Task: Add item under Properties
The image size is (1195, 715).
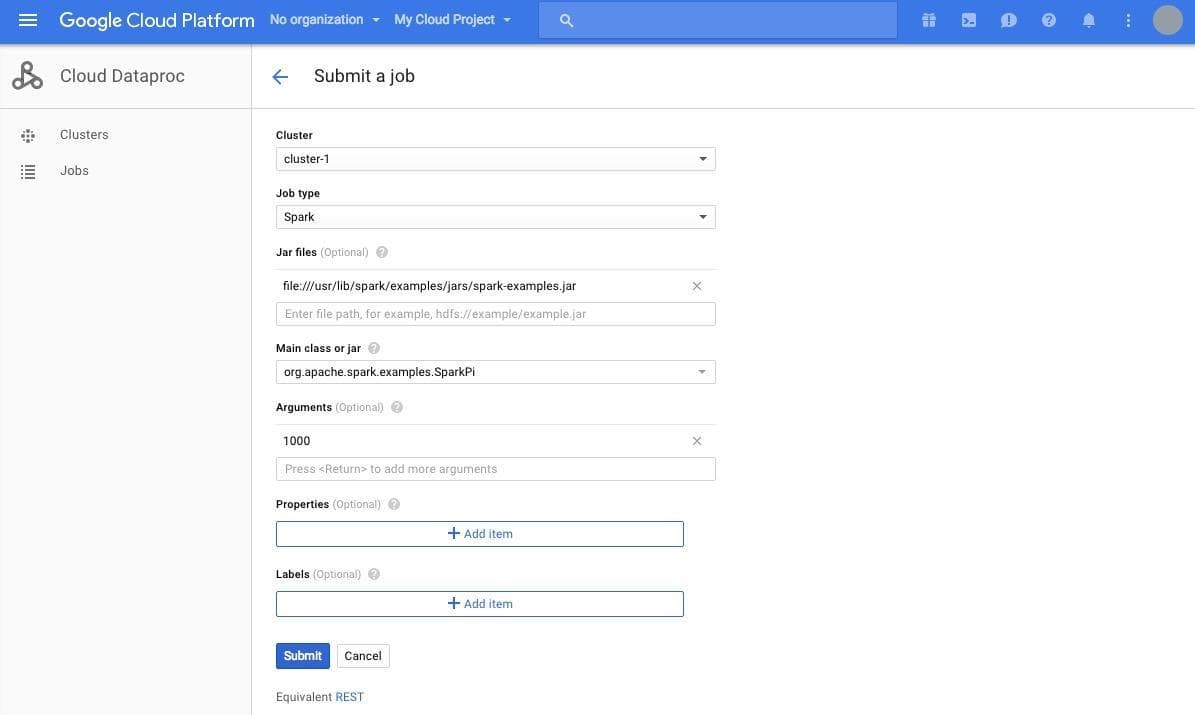Action: click(x=479, y=534)
